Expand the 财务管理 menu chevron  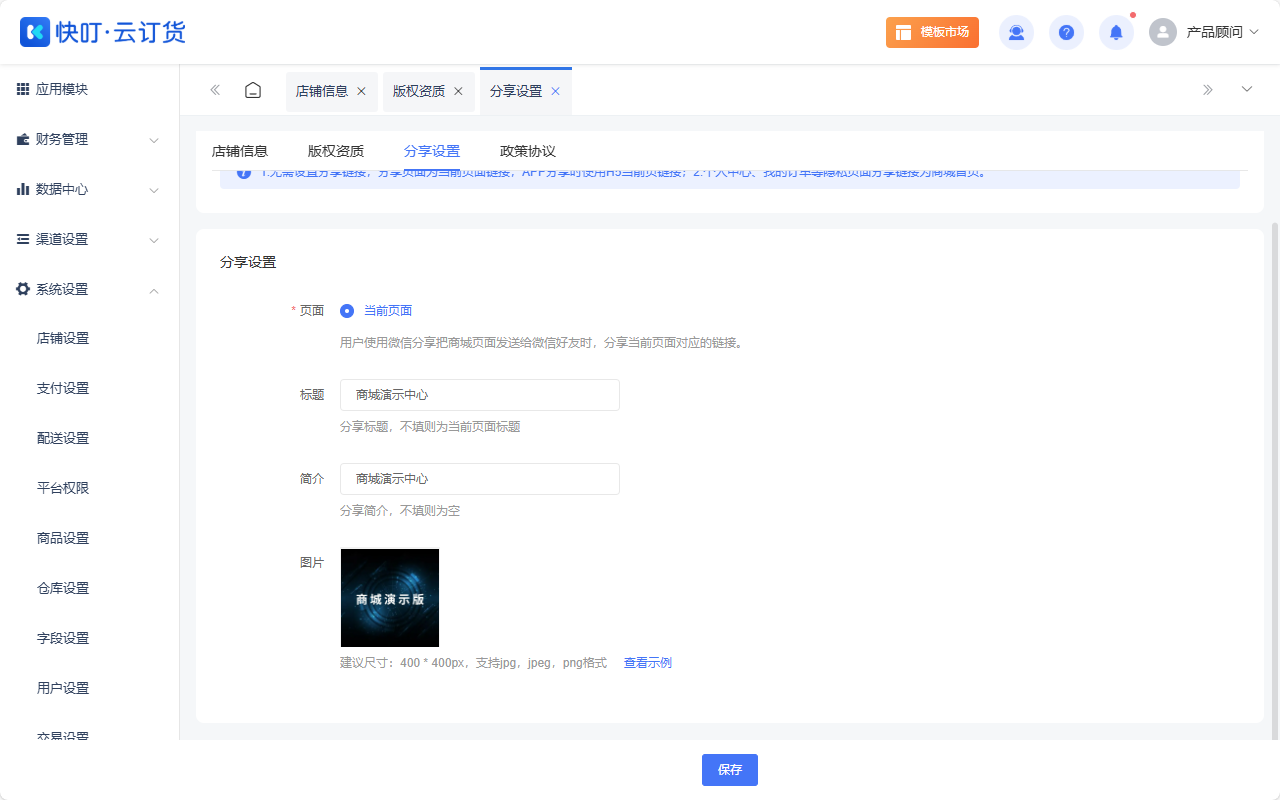pyautogui.click(x=154, y=140)
